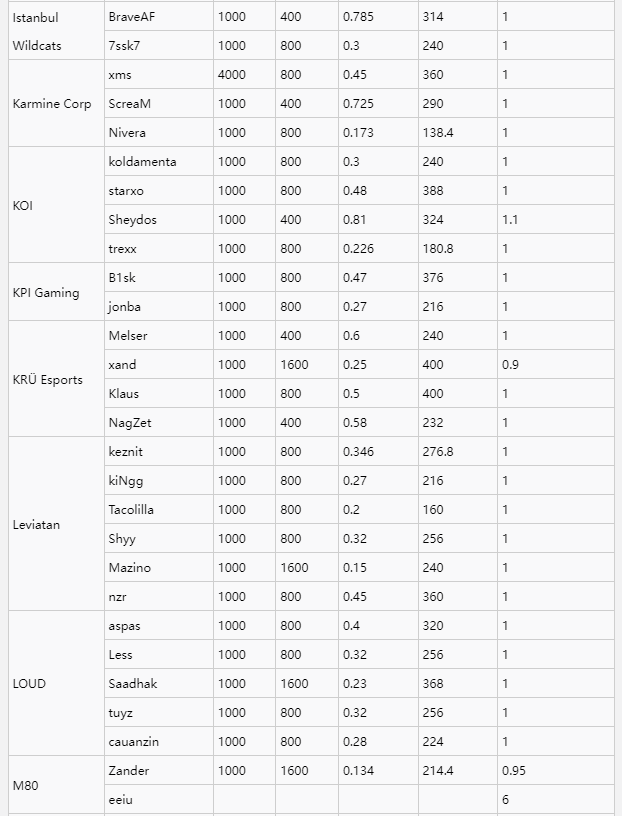Click player name BraveAF
622x816 pixels.
pyautogui.click(x=132, y=17)
